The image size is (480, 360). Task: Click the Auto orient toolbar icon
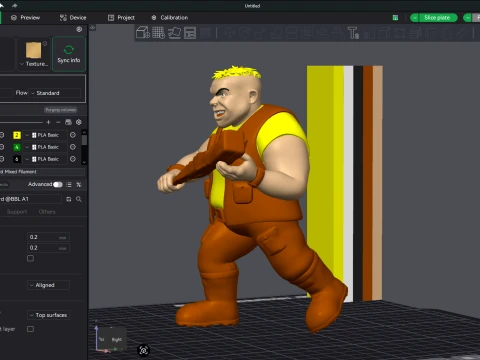(174, 33)
